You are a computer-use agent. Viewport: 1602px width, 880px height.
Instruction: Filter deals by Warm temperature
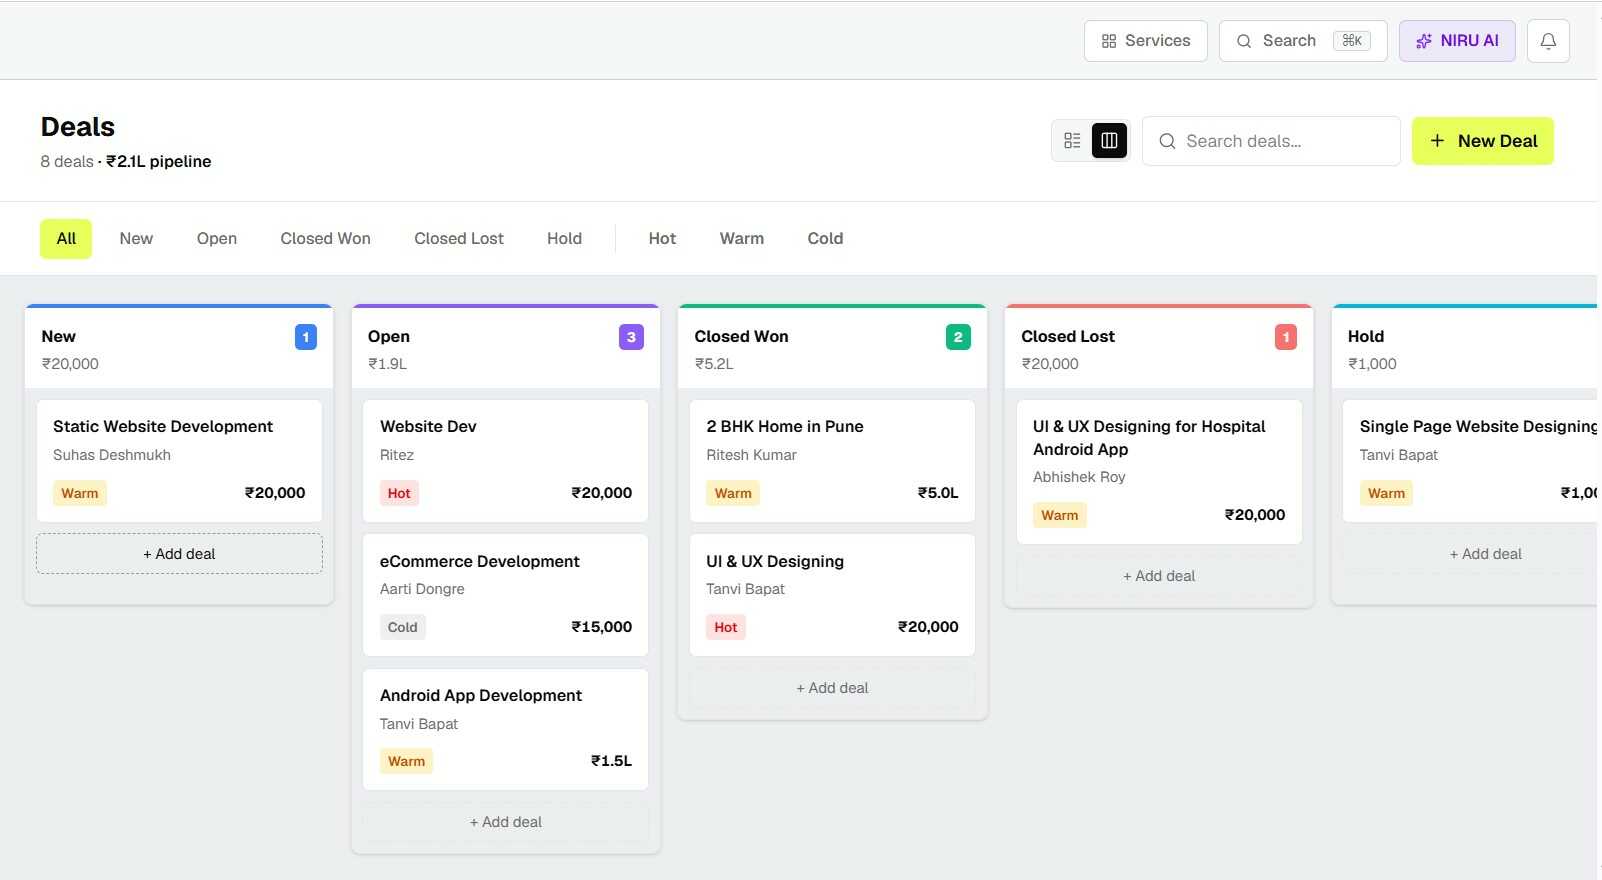742,239
